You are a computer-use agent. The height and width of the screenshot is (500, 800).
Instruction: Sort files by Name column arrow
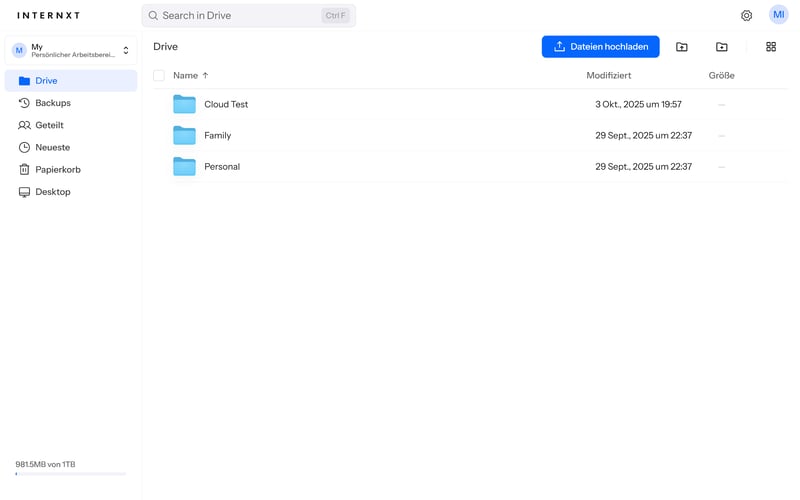coord(206,75)
